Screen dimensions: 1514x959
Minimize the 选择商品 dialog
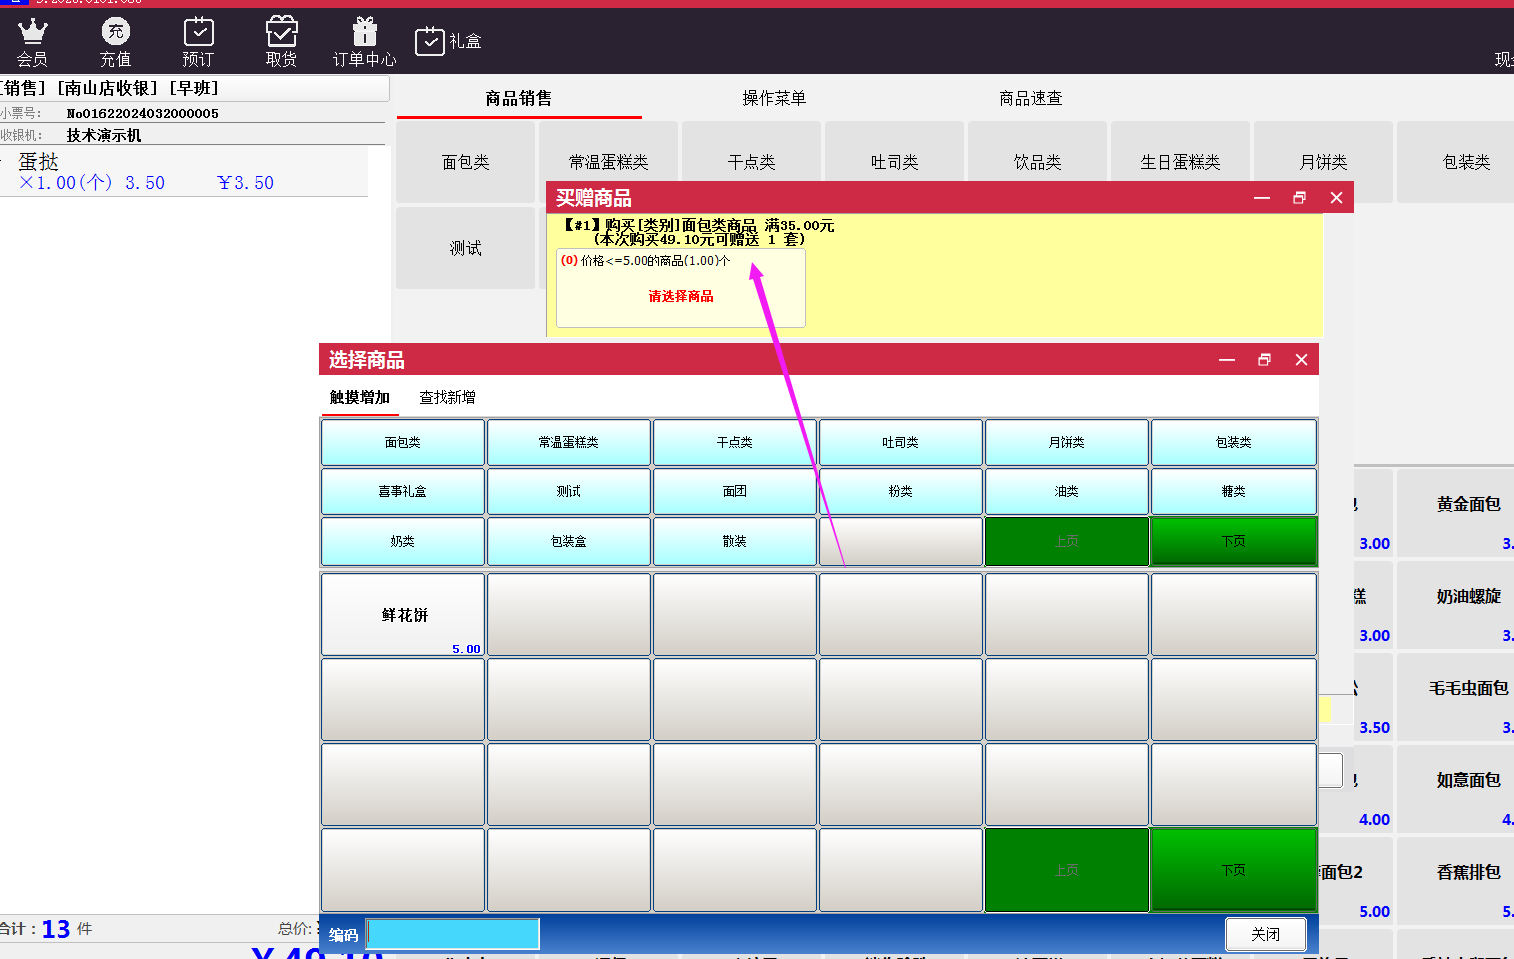pos(1227,360)
